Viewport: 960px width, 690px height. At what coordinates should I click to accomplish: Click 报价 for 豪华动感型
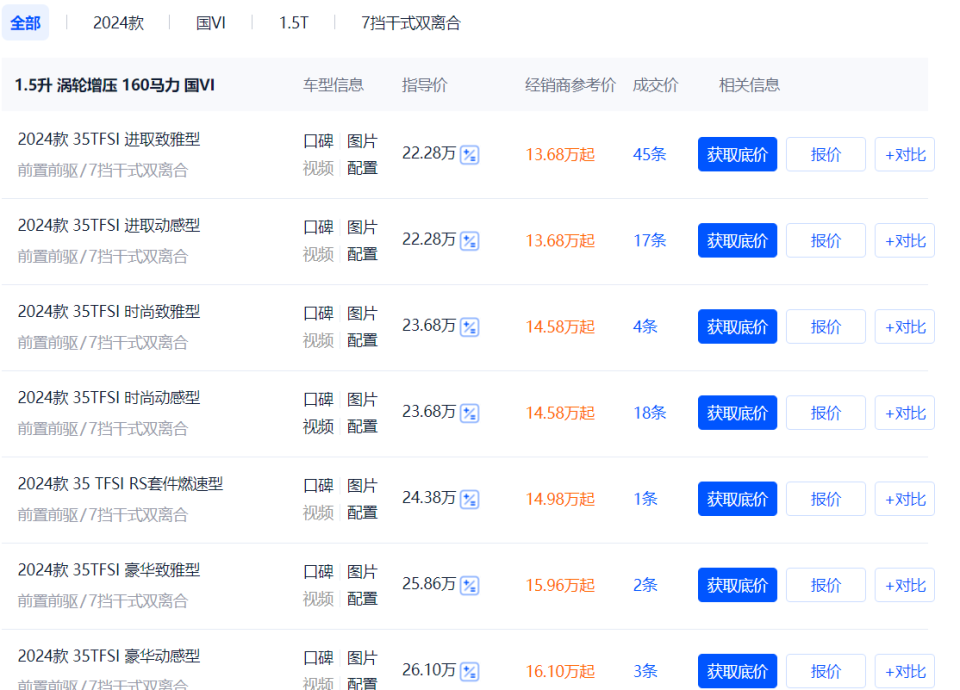click(826, 671)
